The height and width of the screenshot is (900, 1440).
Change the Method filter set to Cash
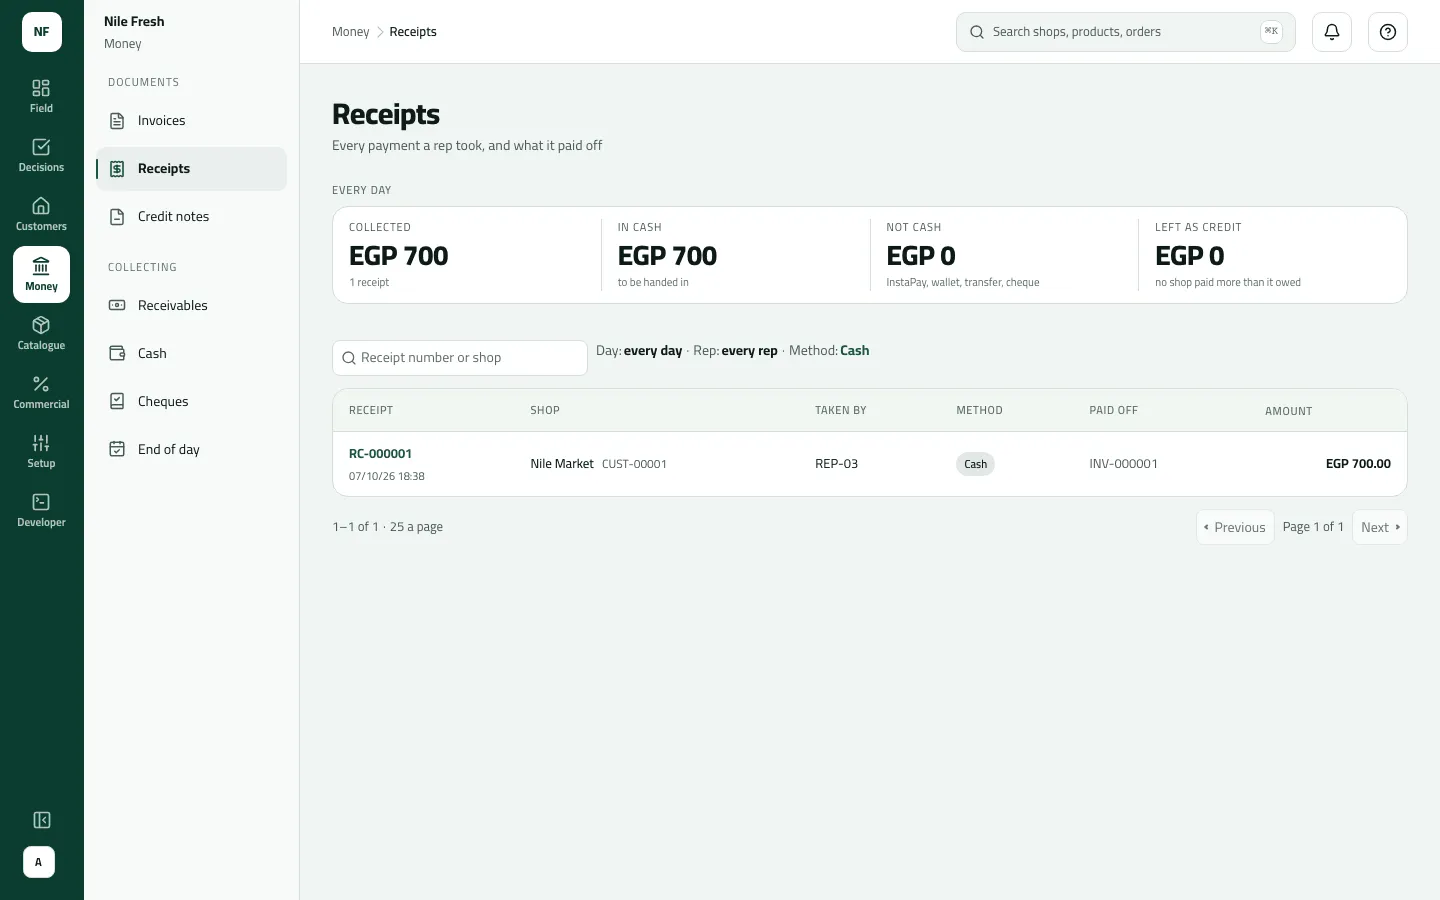pyautogui.click(x=854, y=351)
